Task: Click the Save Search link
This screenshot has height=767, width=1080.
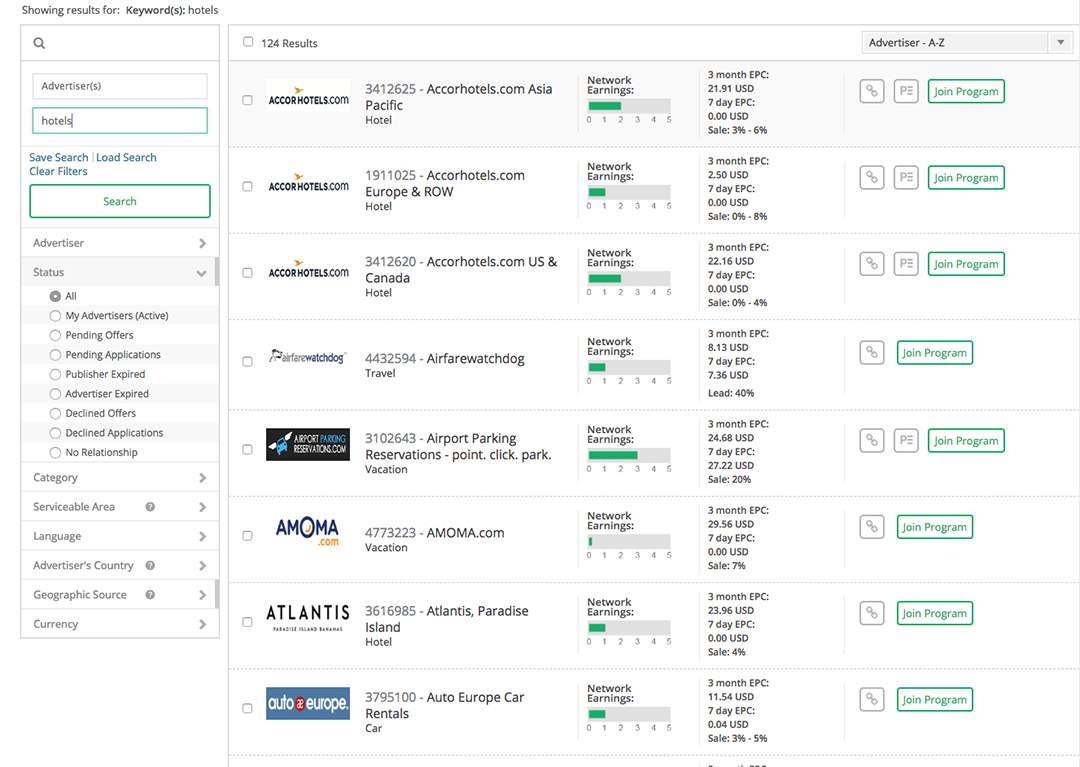Action: pos(59,158)
